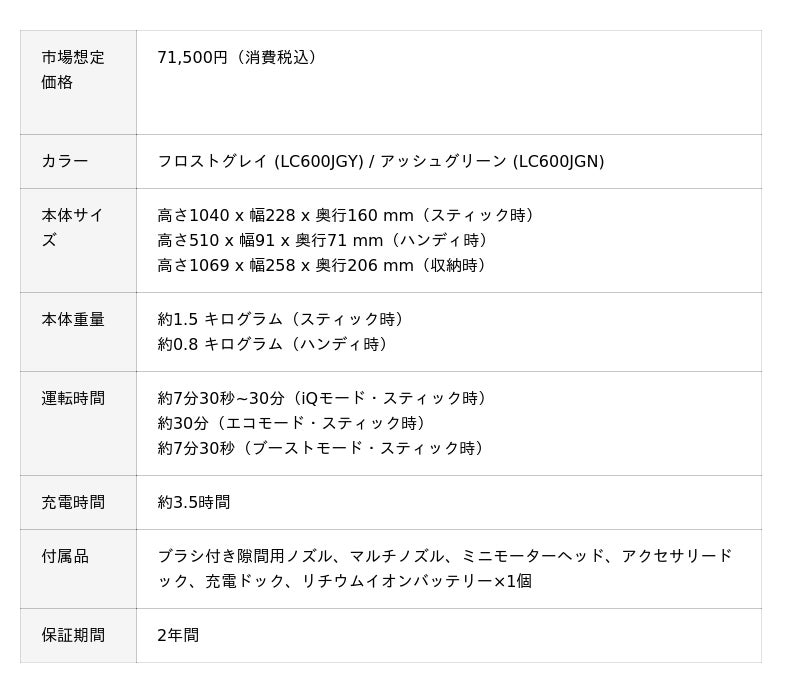Click the フロストグレイ (LC600JGY) color text

click(260, 161)
